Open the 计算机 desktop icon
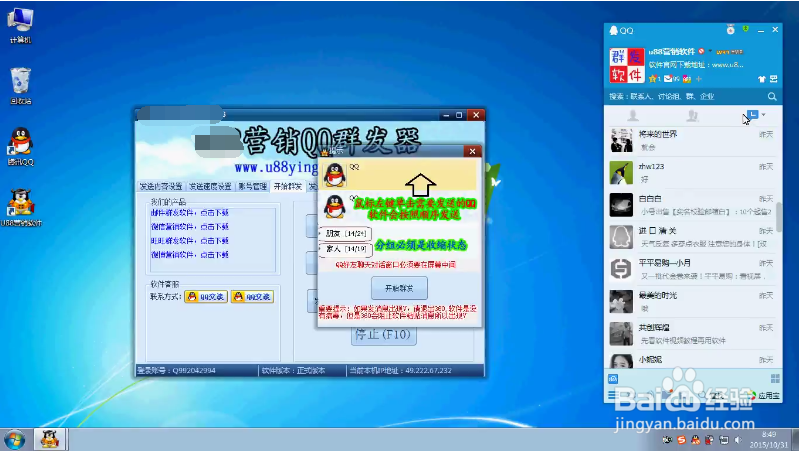Image resolution: width=800 pixels, height=452 pixels. (x=20, y=26)
